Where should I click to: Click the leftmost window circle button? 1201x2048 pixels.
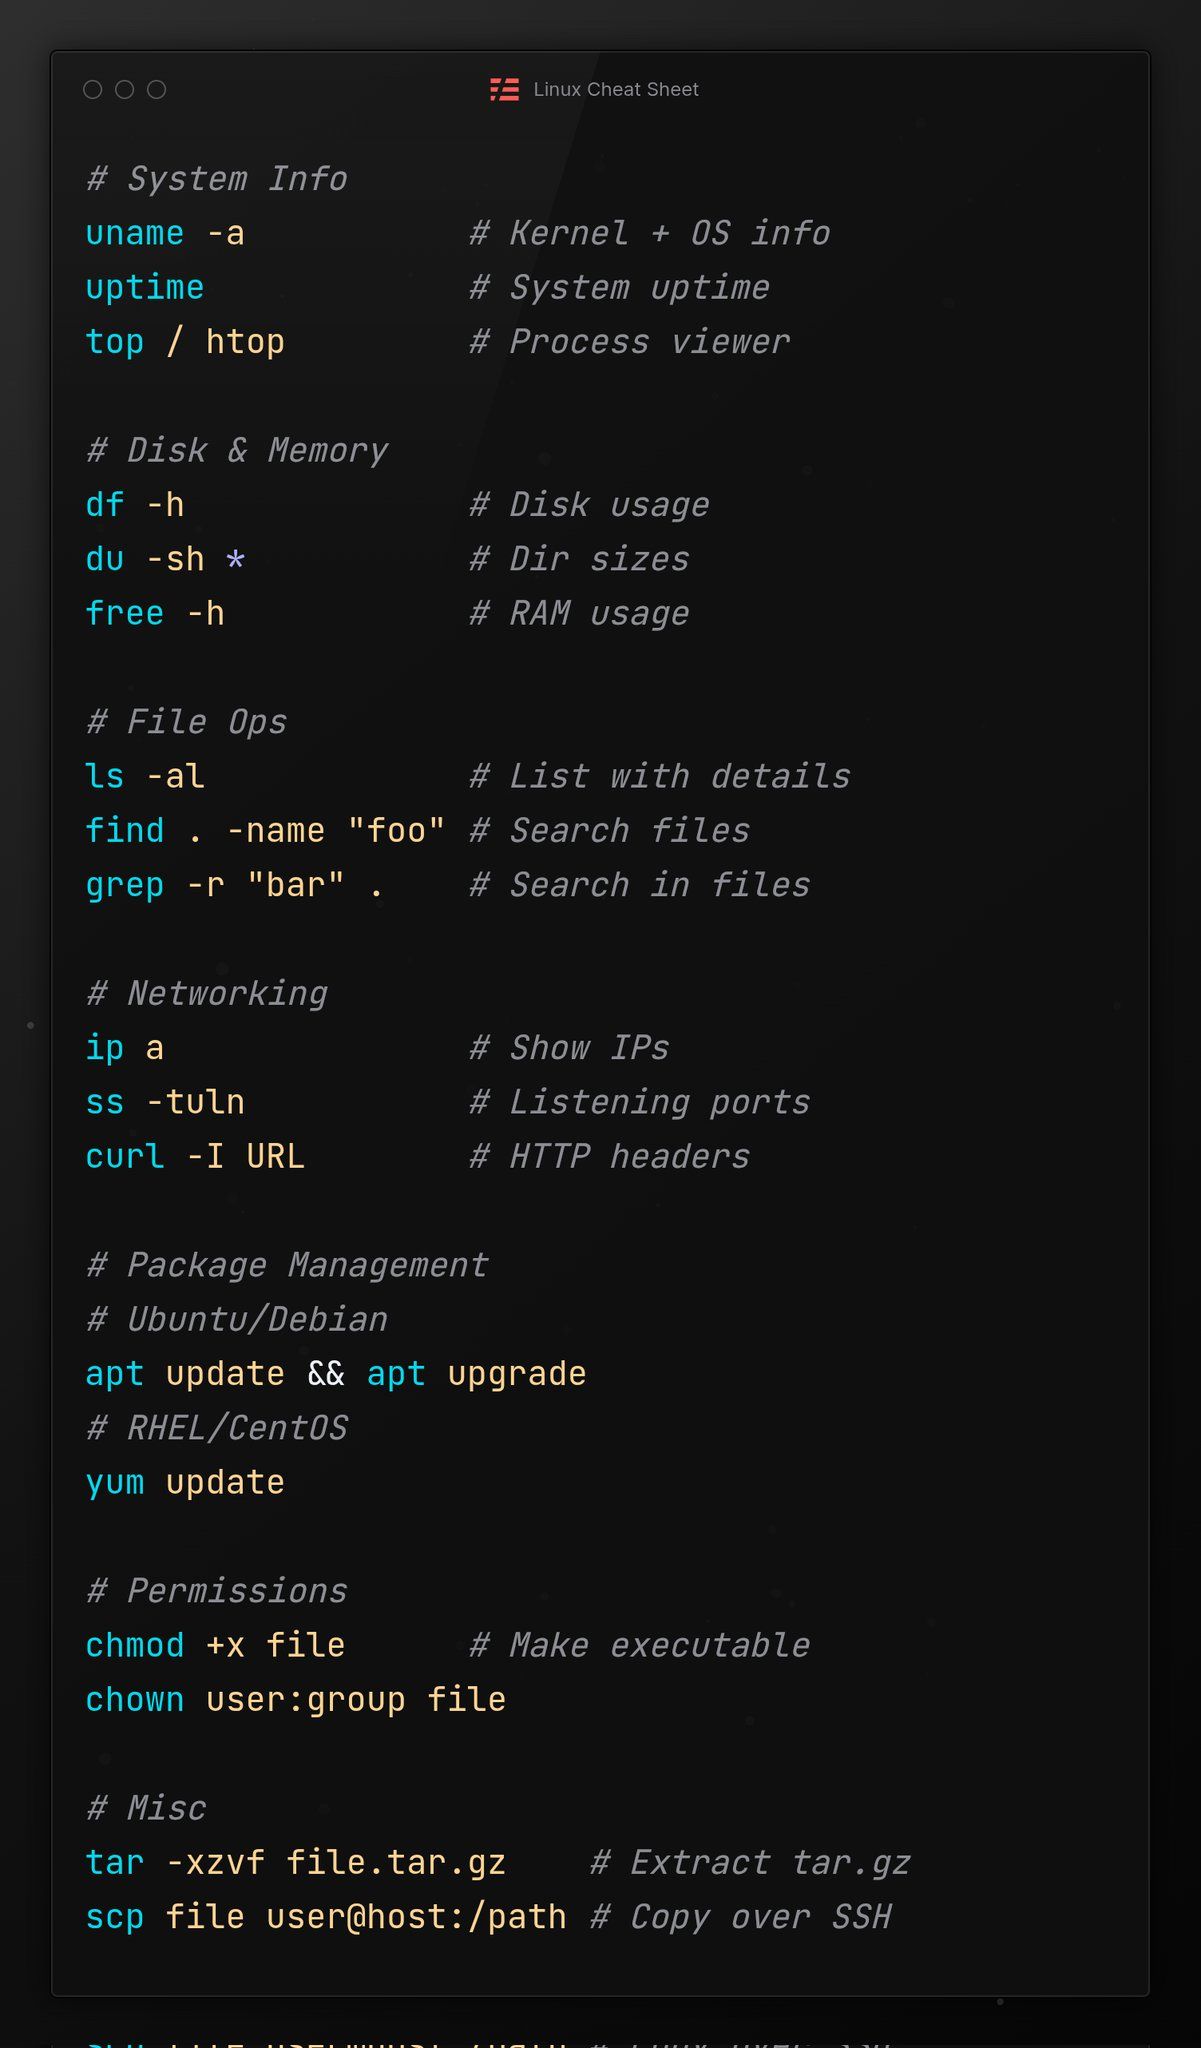pyautogui.click(x=93, y=90)
